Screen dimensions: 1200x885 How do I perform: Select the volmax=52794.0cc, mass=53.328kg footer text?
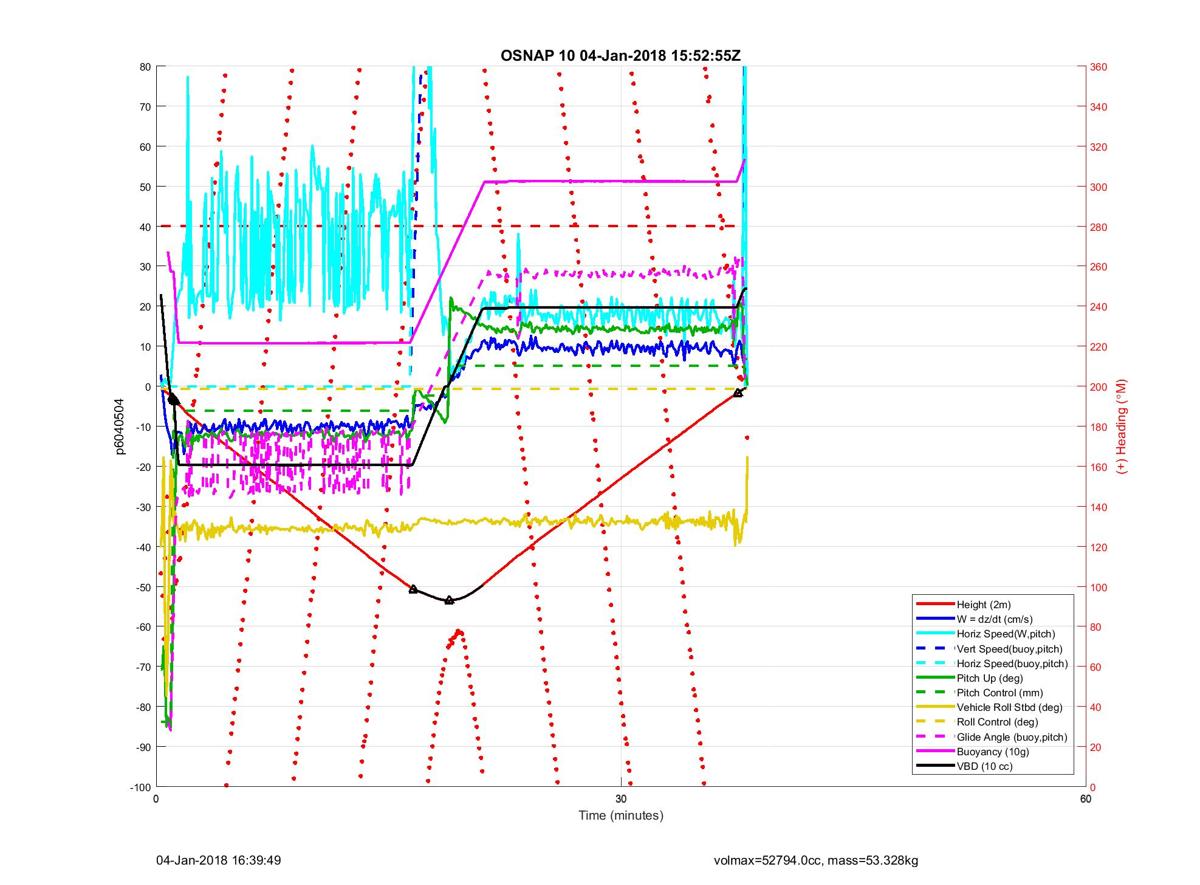pos(817,860)
